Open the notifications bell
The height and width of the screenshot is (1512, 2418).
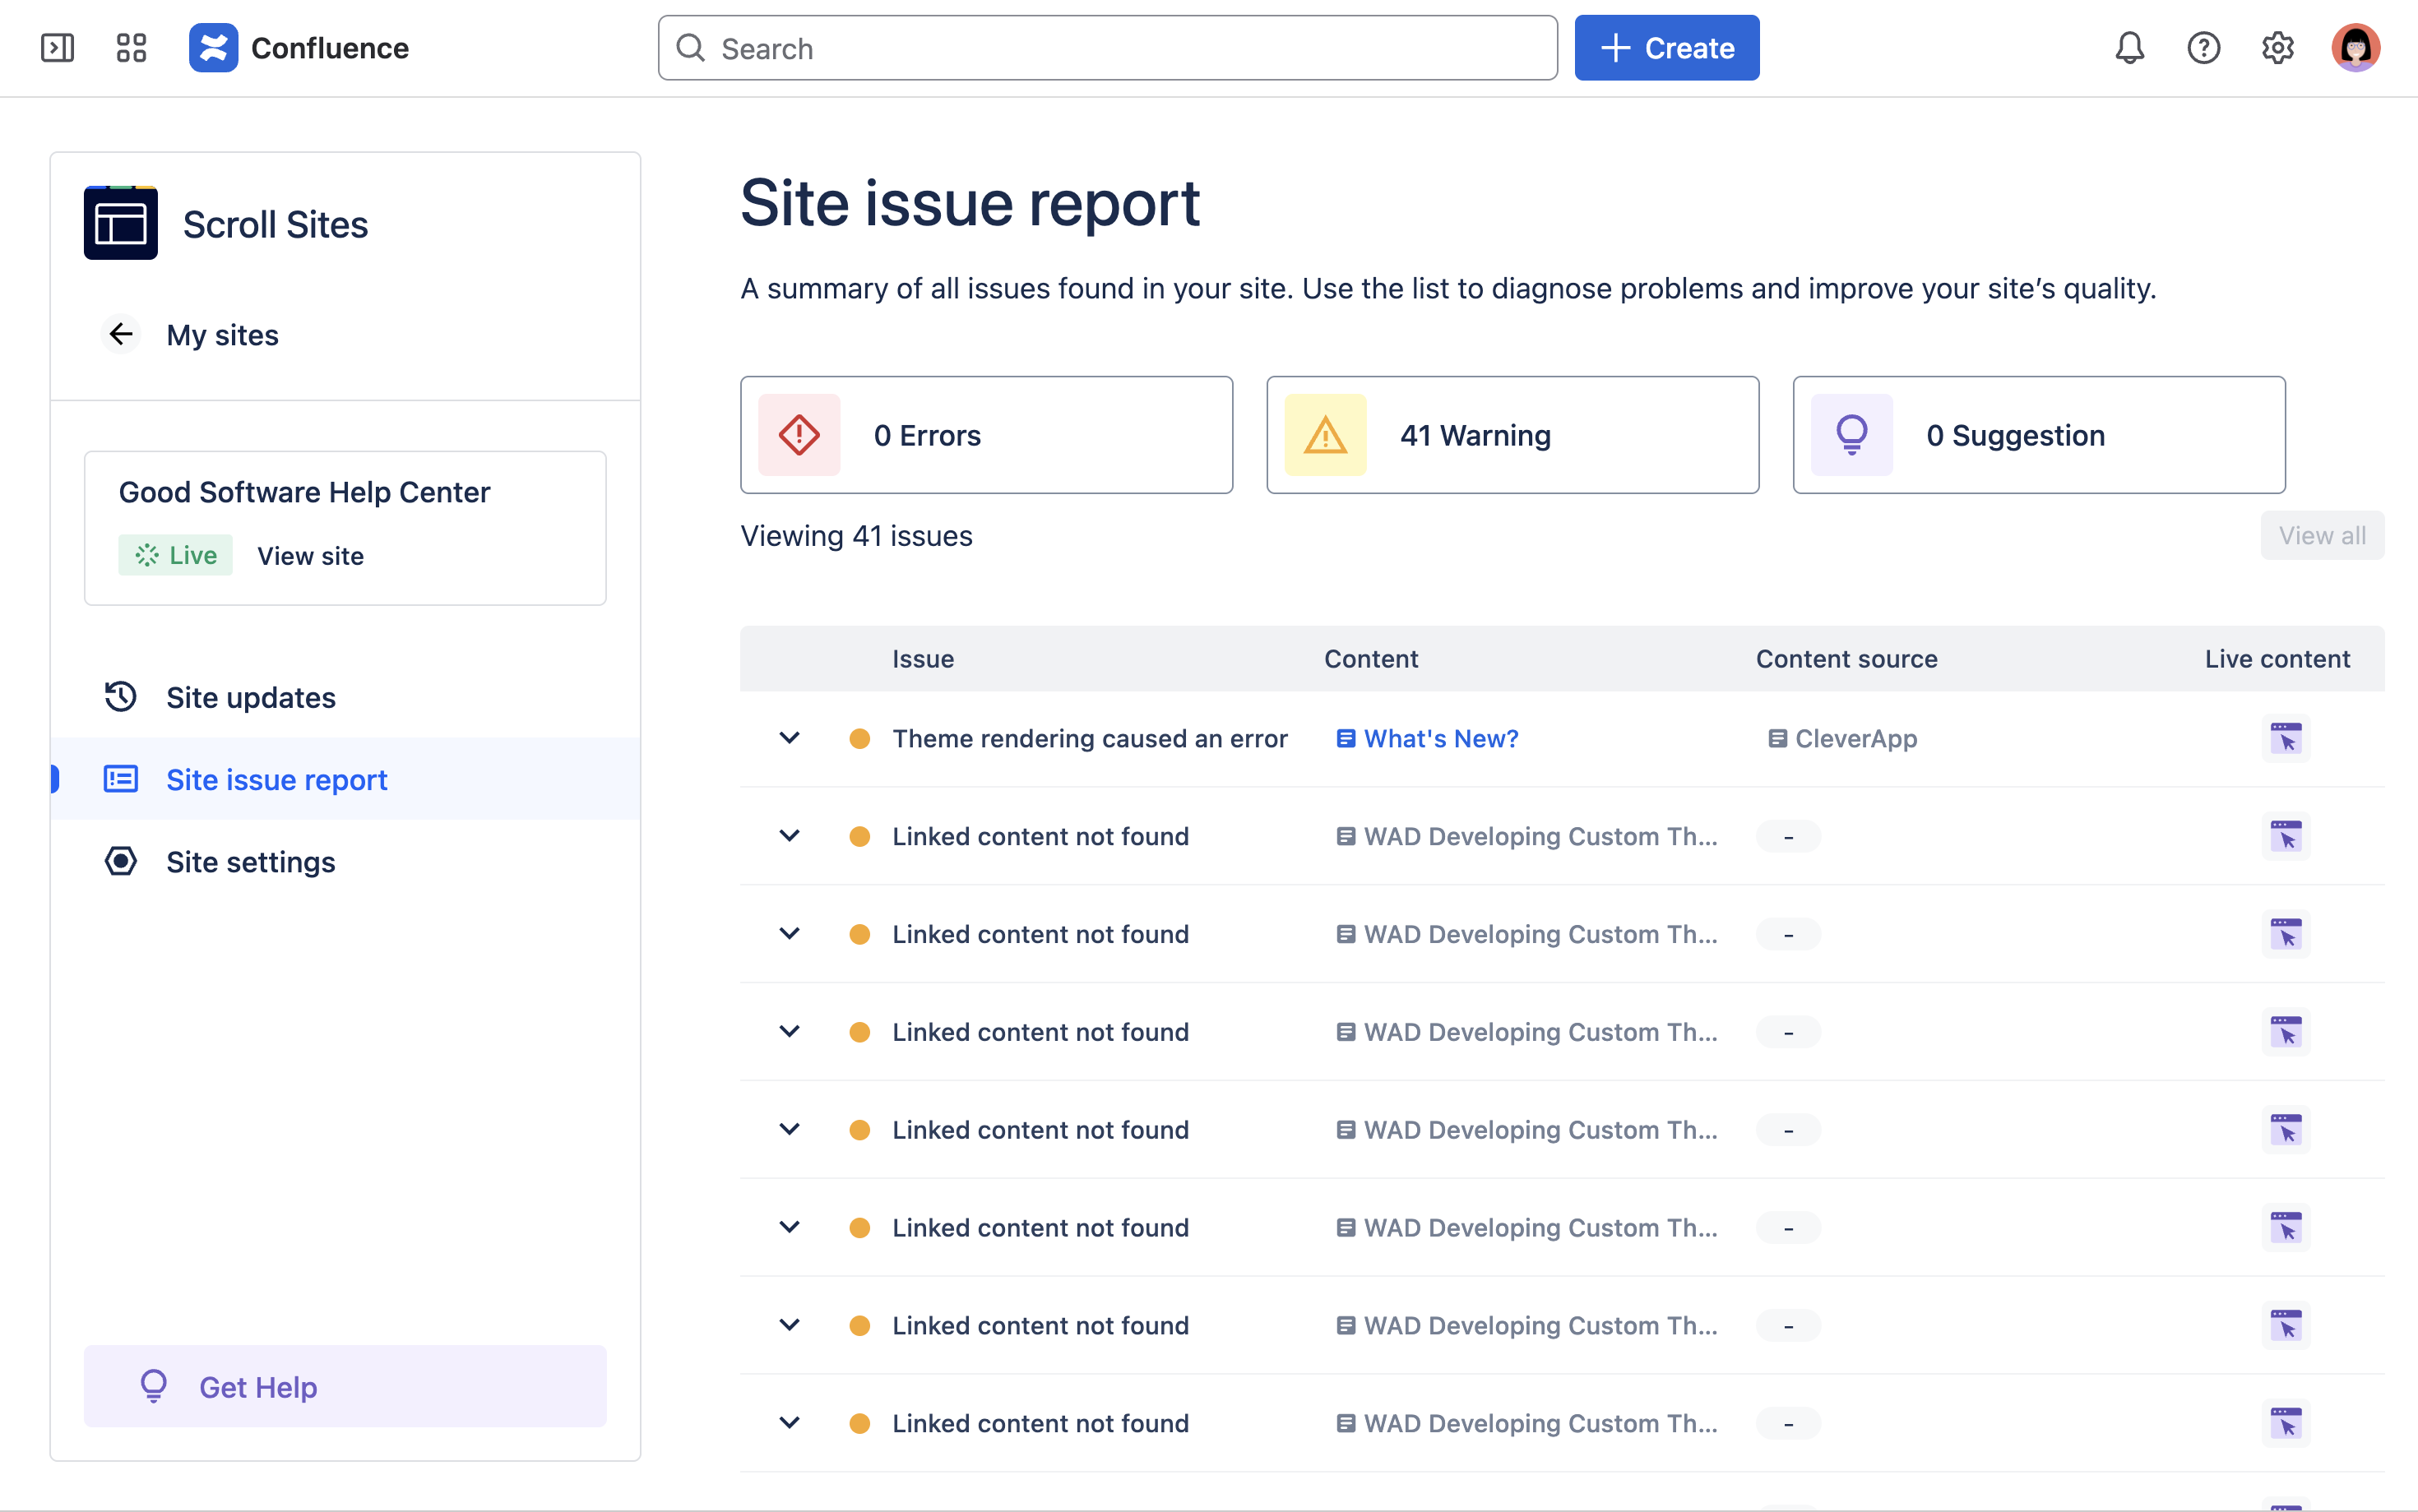[x=2129, y=48]
